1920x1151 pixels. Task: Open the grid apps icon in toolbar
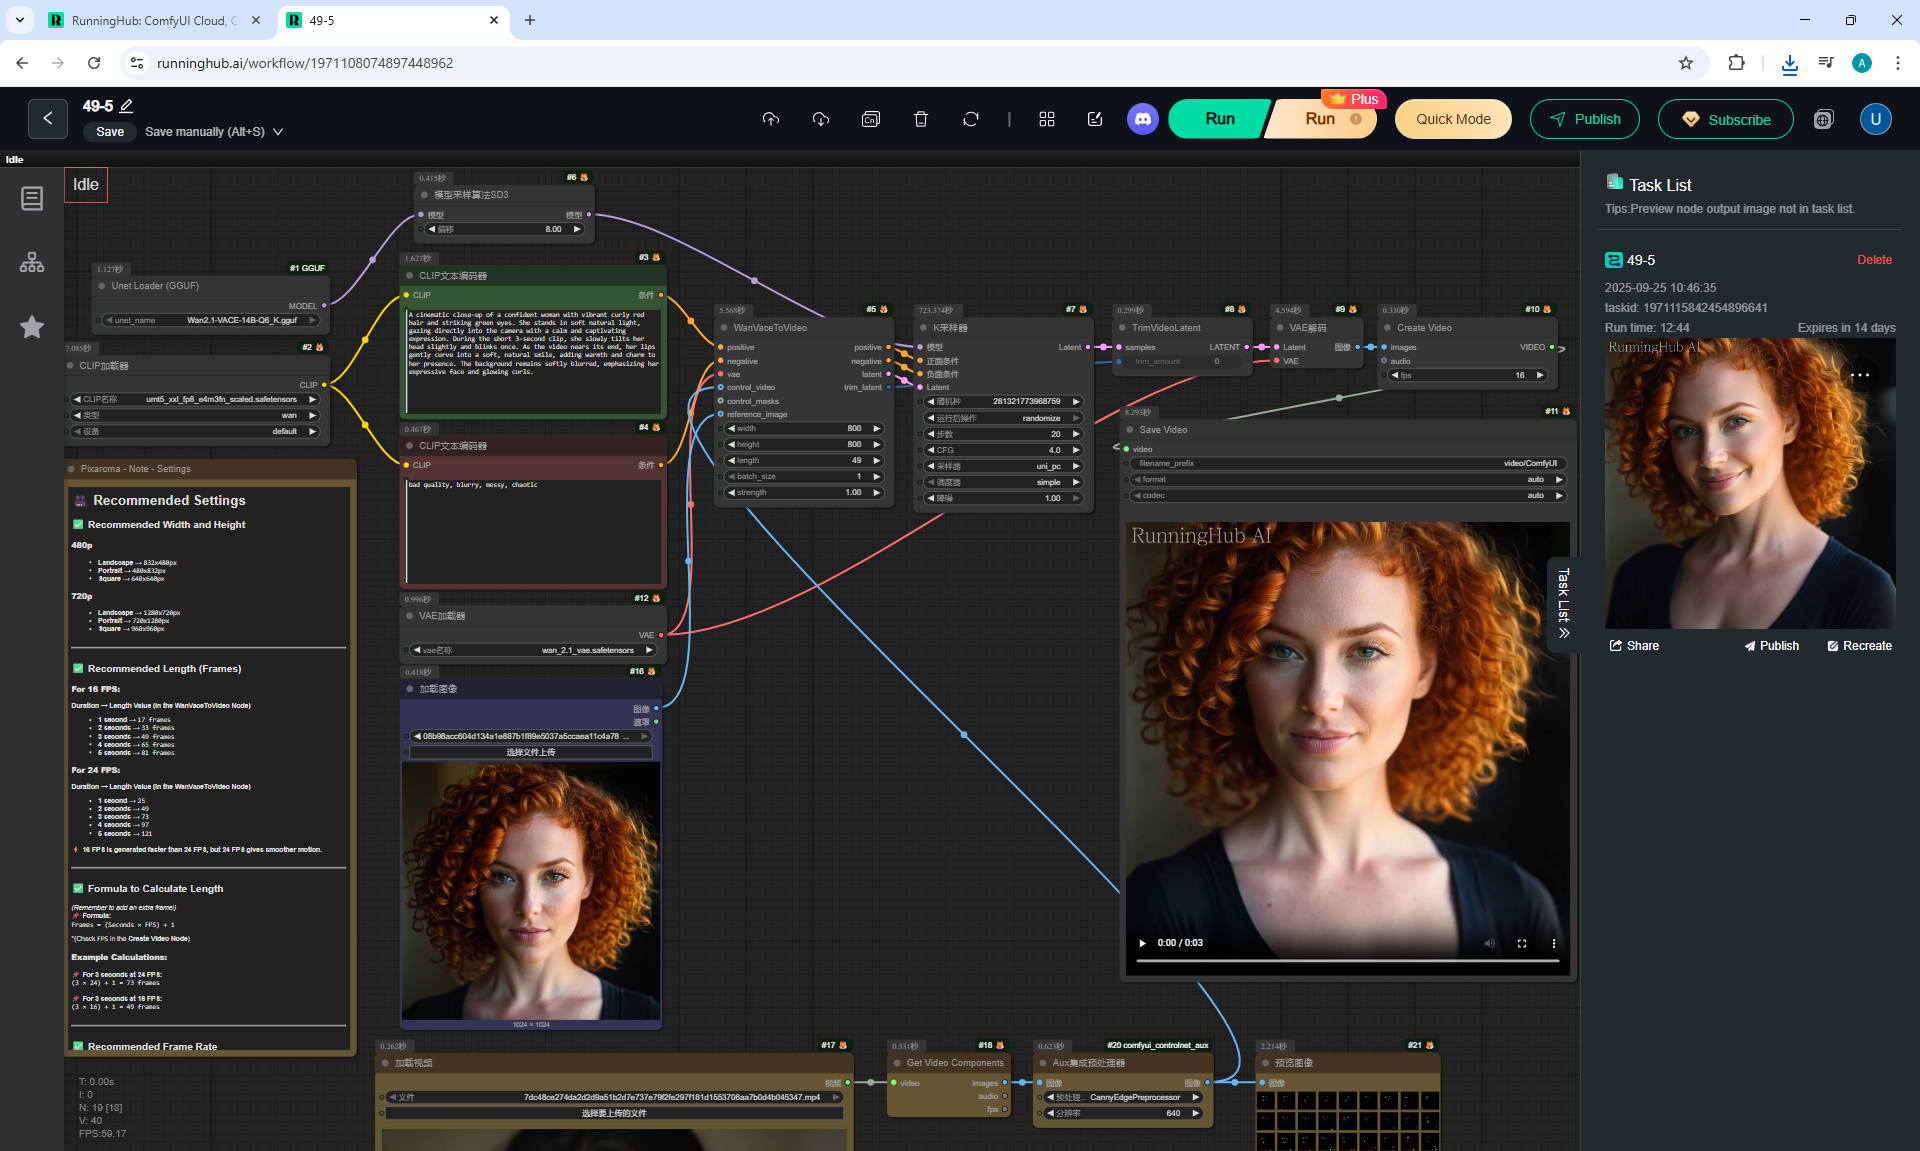click(x=1046, y=119)
